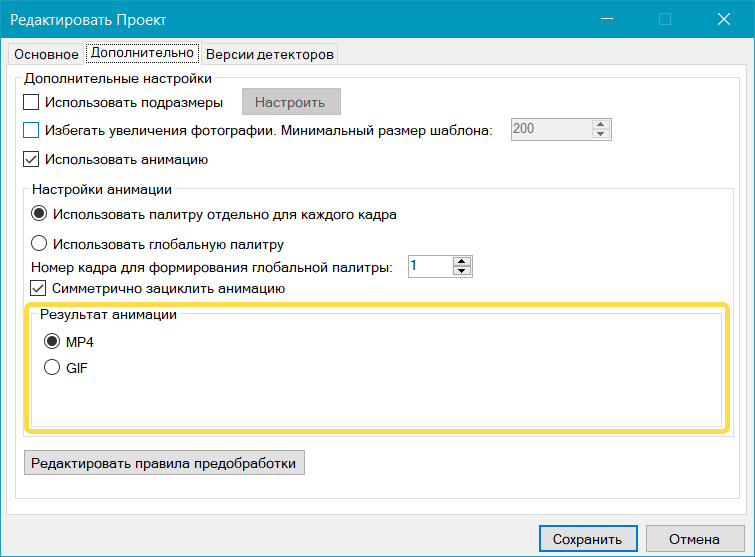Toggle Симметрично зациклить анимацию checkbox
The image size is (755, 557).
coord(38,288)
